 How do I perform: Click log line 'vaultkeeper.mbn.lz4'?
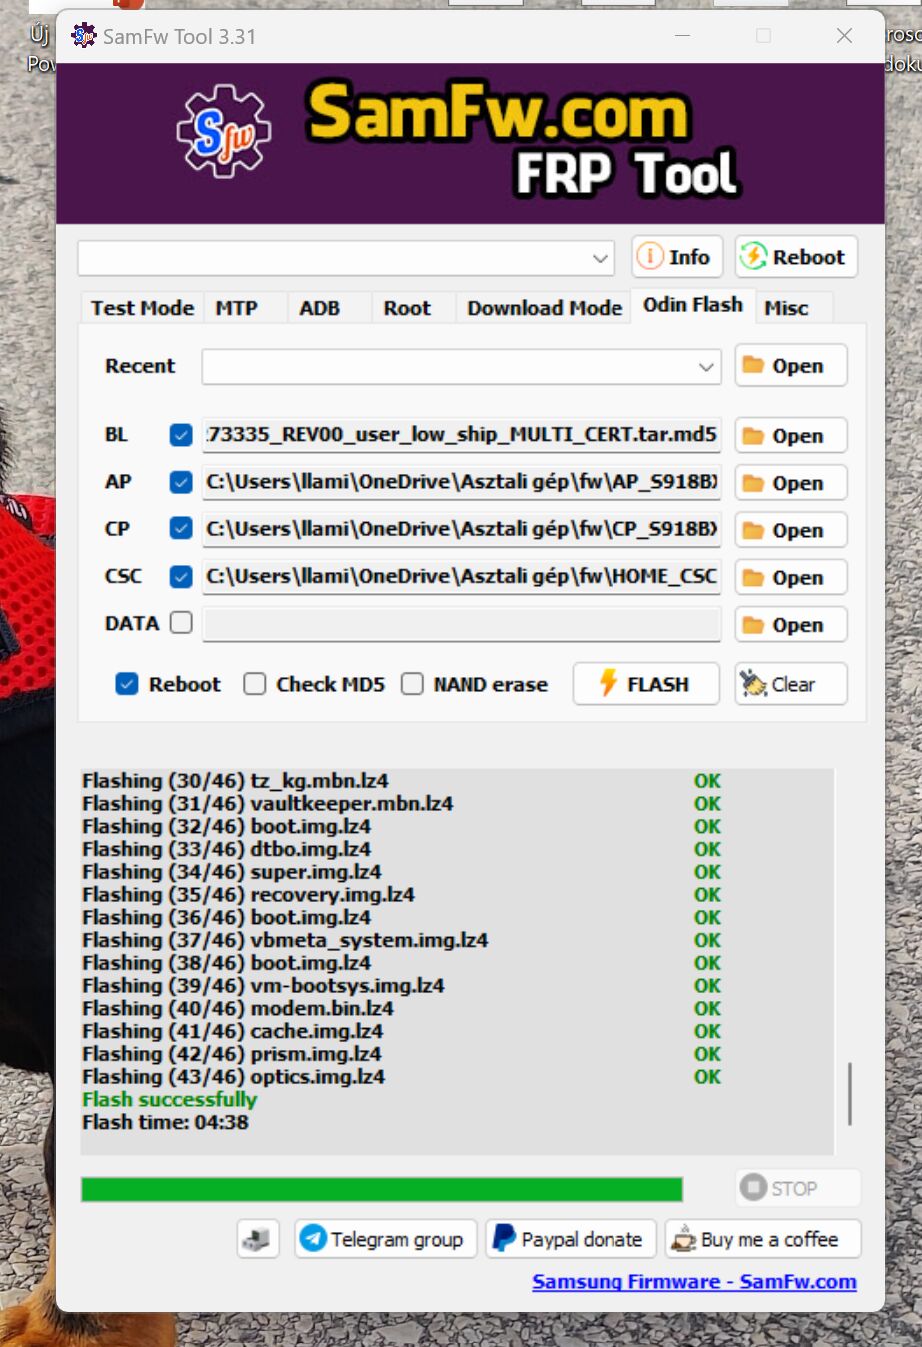pos(267,803)
